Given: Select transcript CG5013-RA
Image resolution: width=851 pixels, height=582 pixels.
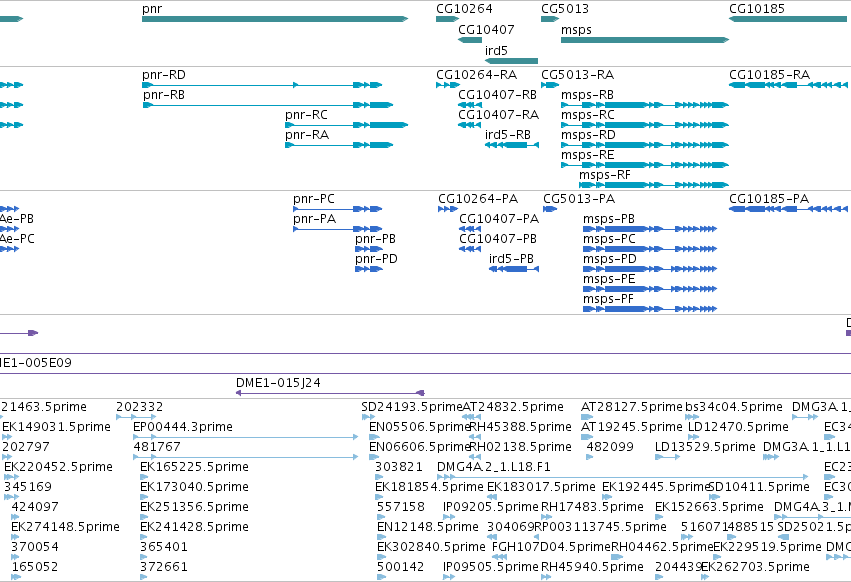Looking at the screenshot, I should pos(550,85).
